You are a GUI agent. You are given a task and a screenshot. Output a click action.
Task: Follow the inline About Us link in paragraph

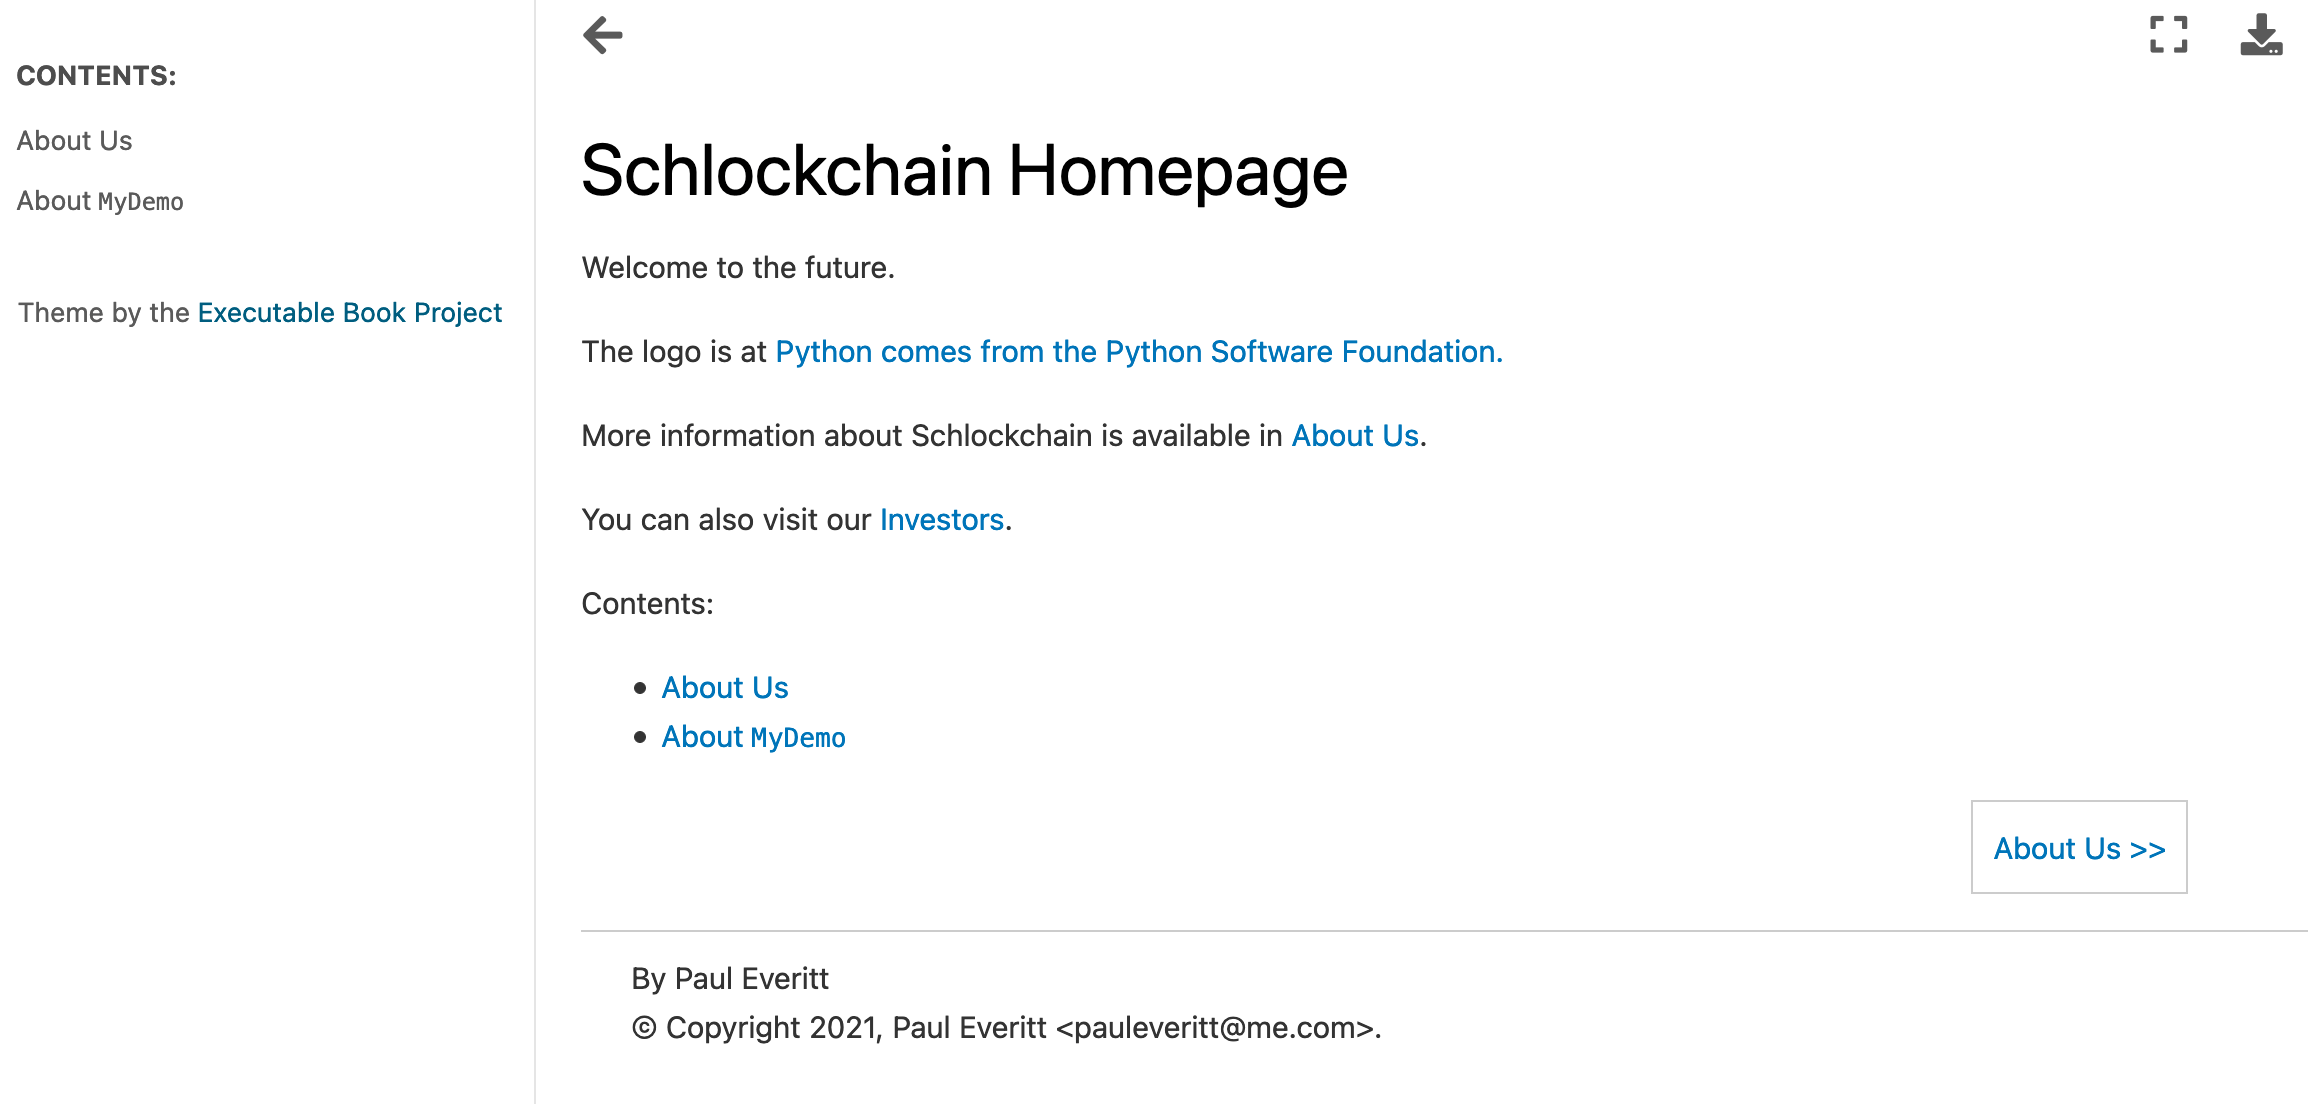tap(1355, 436)
